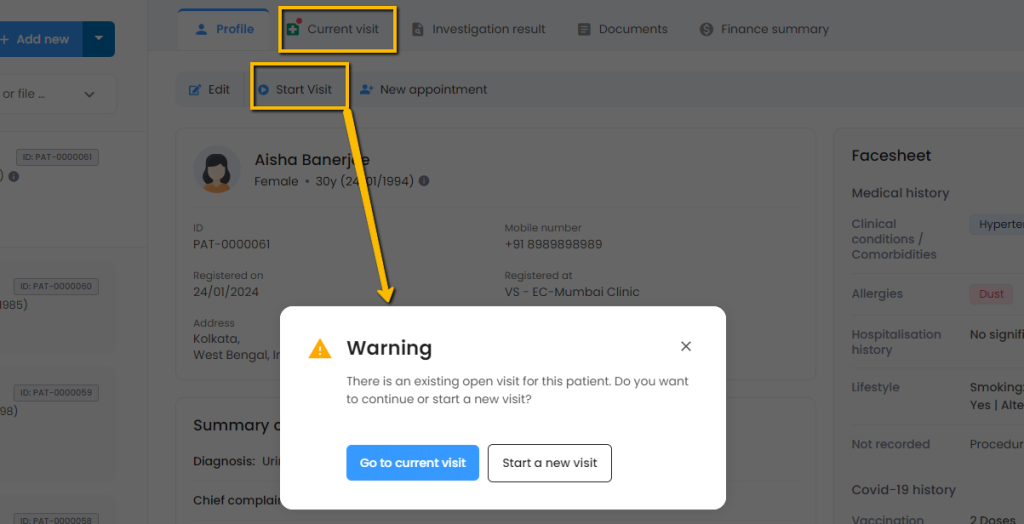Open Investigation result tab
The width and height of the screenshot is (1024, 524).
[x=478, y=29]
